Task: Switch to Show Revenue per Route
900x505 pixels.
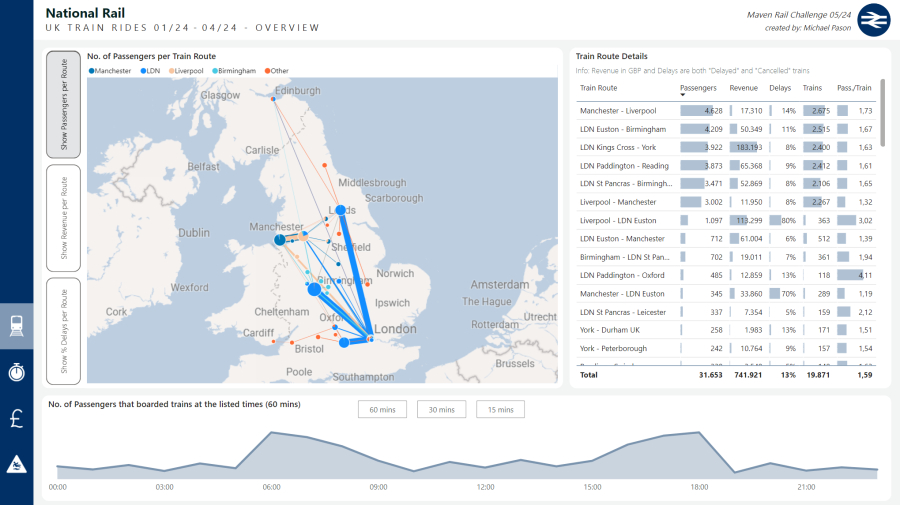Action: pyautogui.click(x=64, y=218)
